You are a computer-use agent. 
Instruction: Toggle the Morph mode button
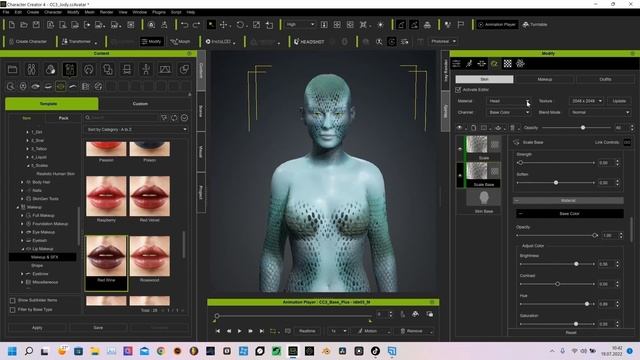click(180, 42)
